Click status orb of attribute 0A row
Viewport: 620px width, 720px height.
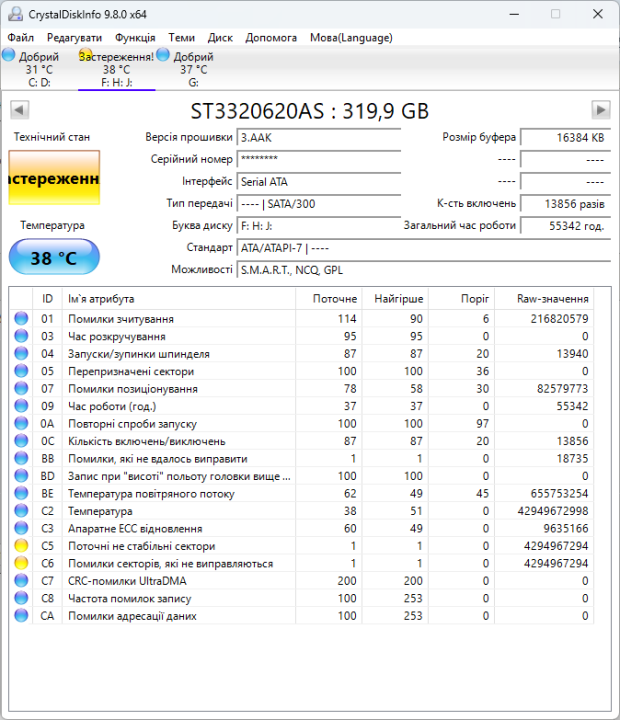[21, 423]
